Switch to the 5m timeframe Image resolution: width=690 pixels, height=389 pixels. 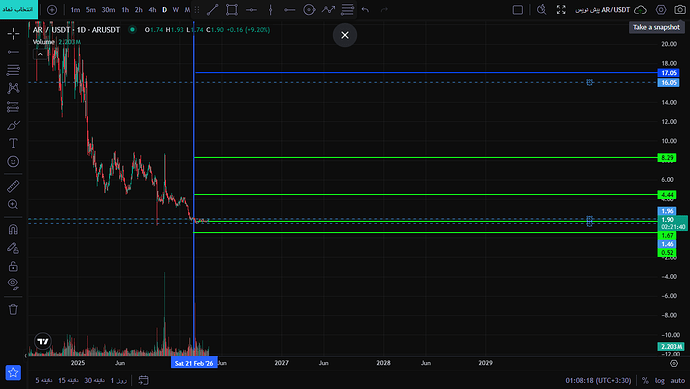pos(91,10)
